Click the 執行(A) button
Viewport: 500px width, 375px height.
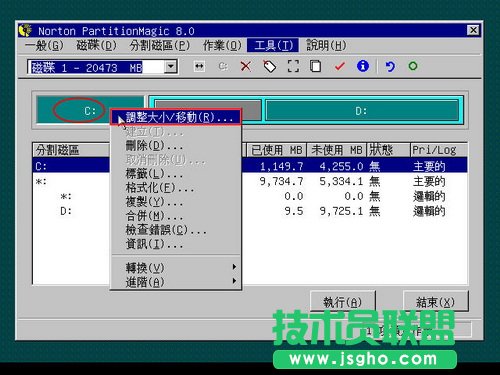(343, 302)
